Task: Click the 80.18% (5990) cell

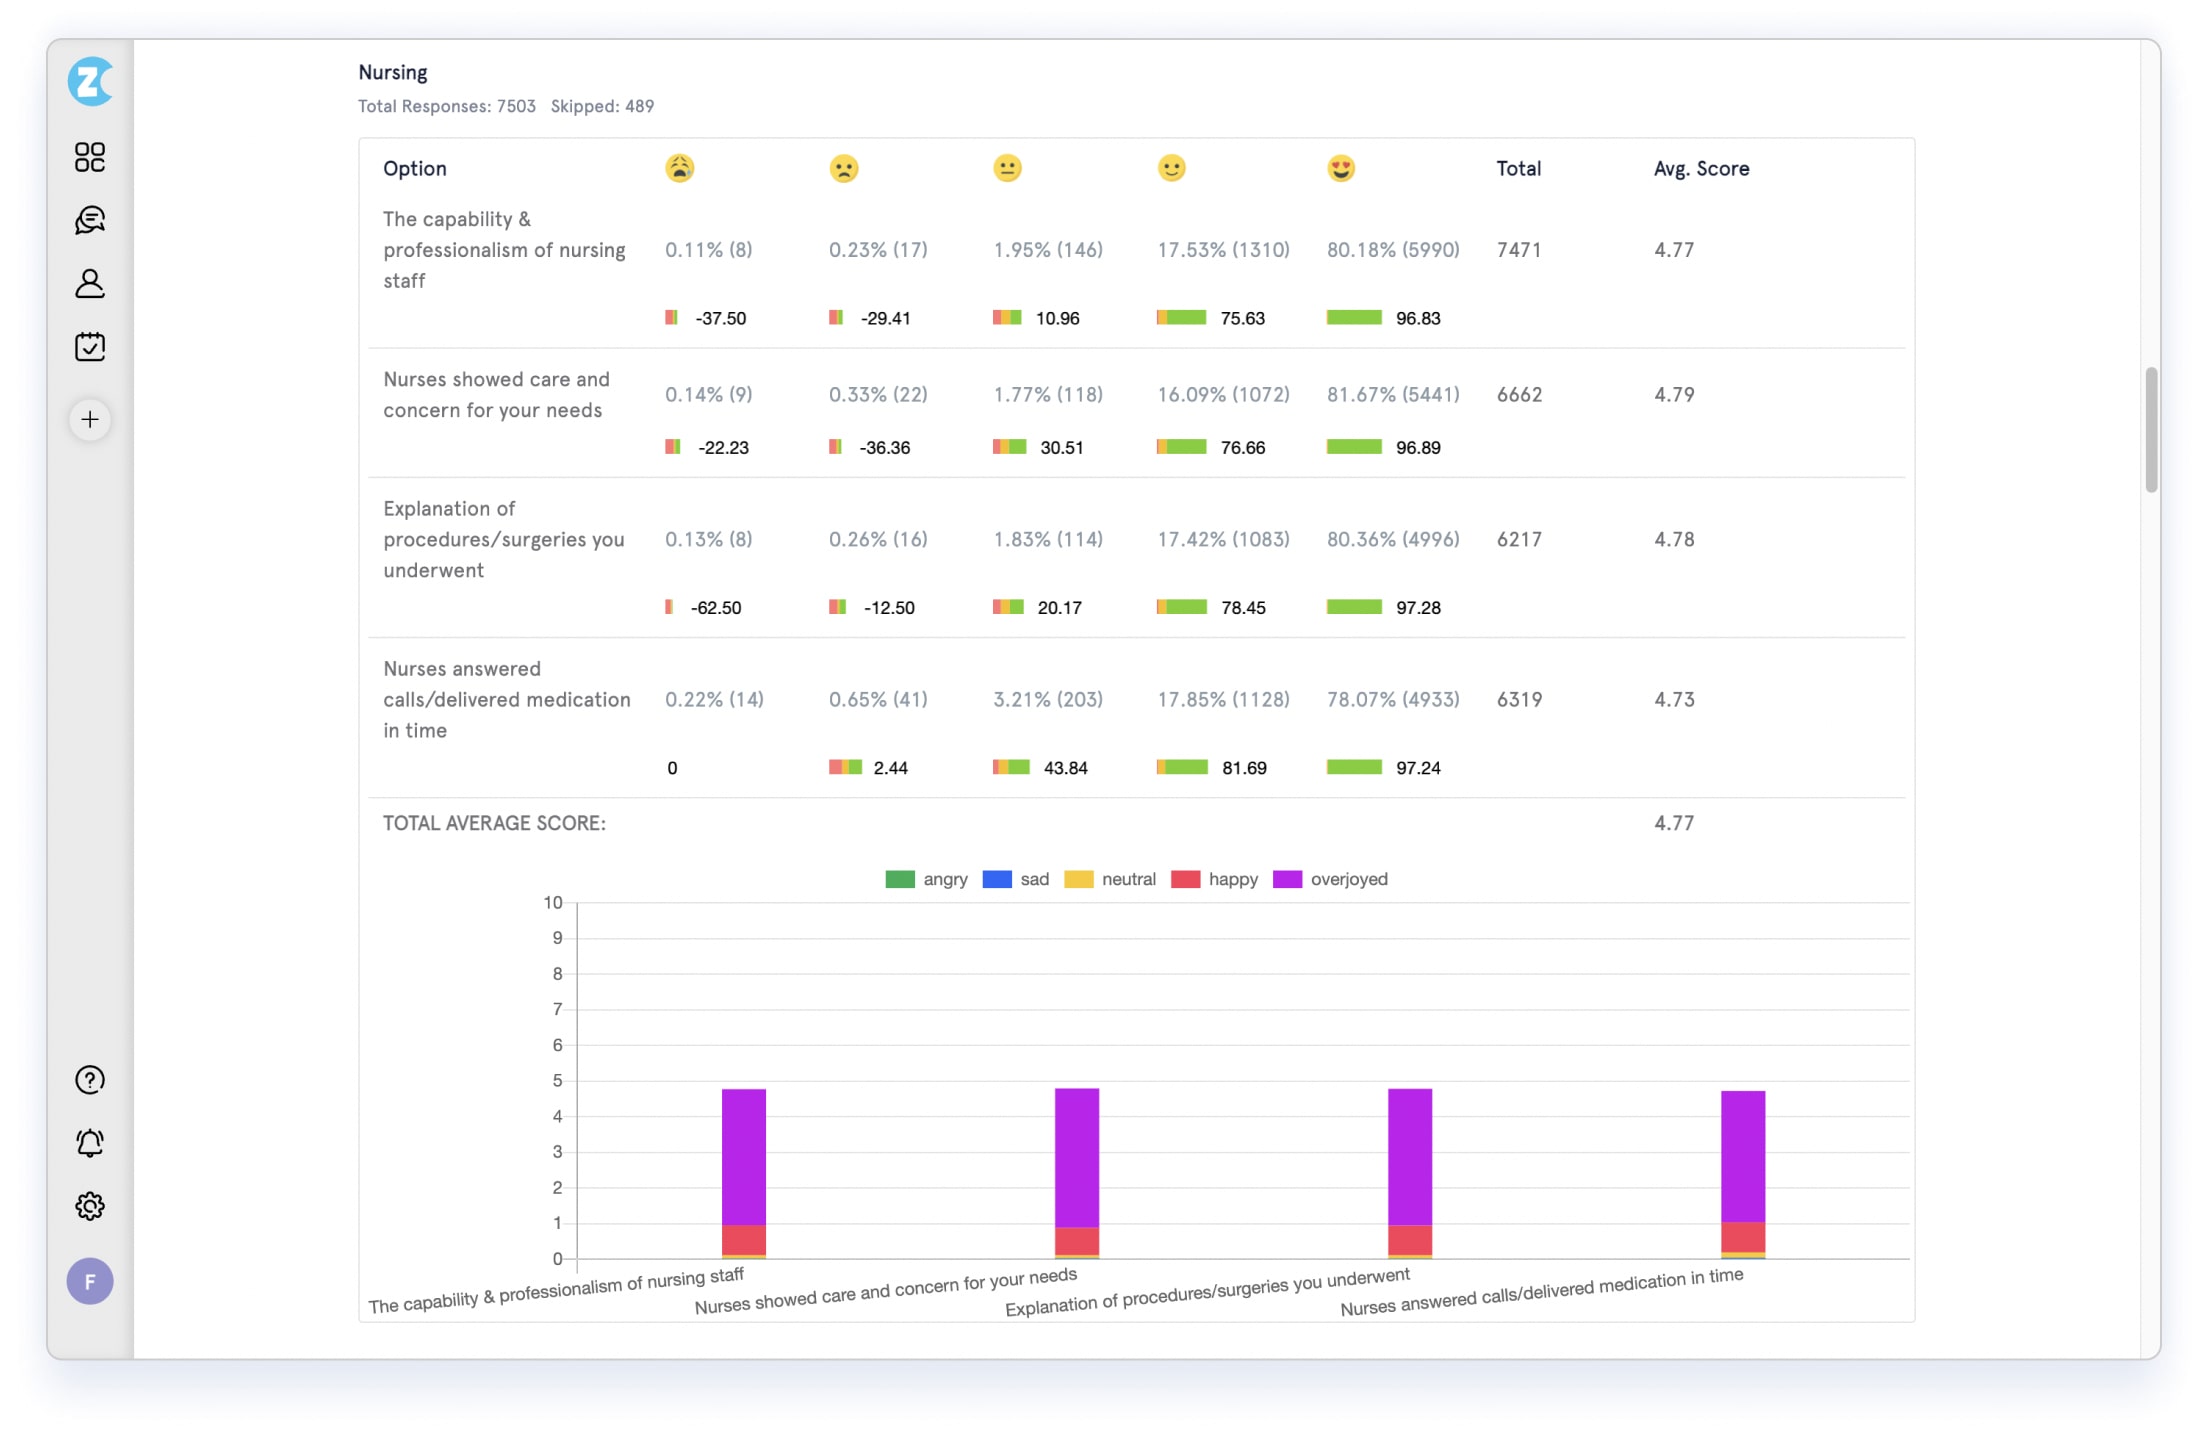Action: click(1393, 249)
